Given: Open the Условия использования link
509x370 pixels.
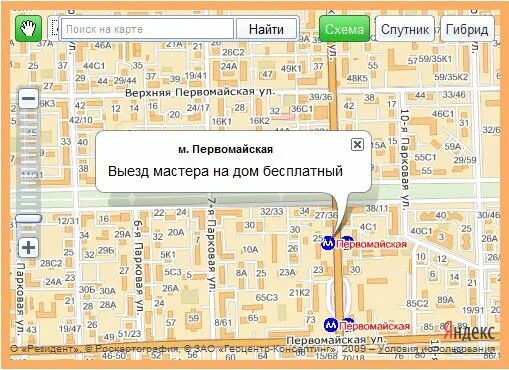Looking at the screenshot, I should click(436, 349).
